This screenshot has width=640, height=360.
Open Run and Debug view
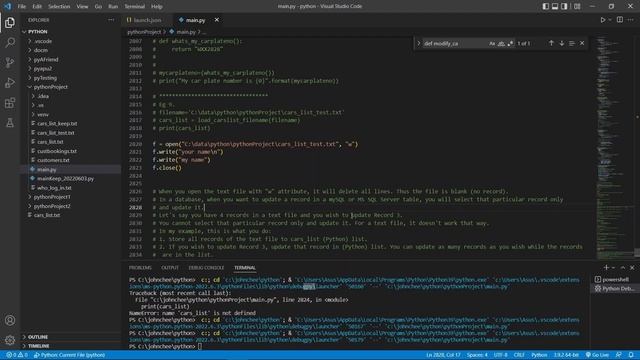10,82
